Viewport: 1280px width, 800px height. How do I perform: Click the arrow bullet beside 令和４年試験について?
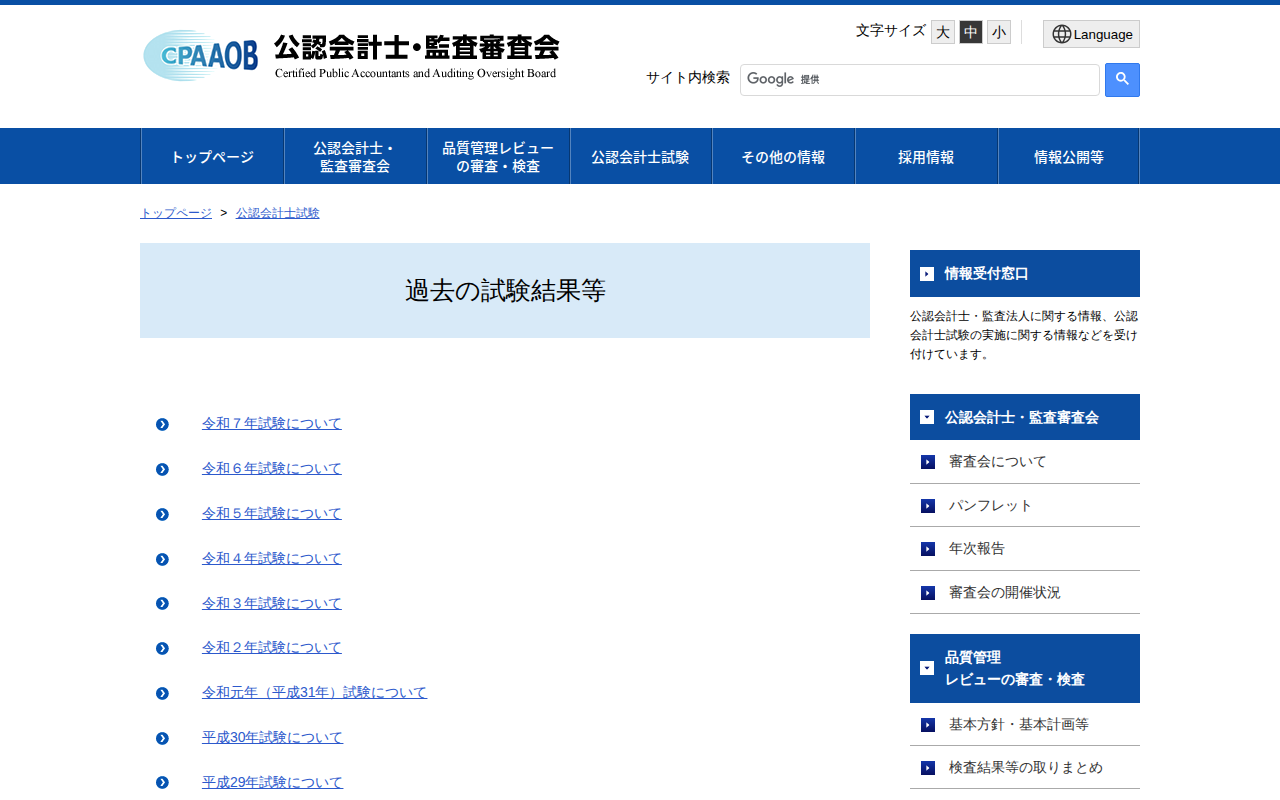[162, 559]
